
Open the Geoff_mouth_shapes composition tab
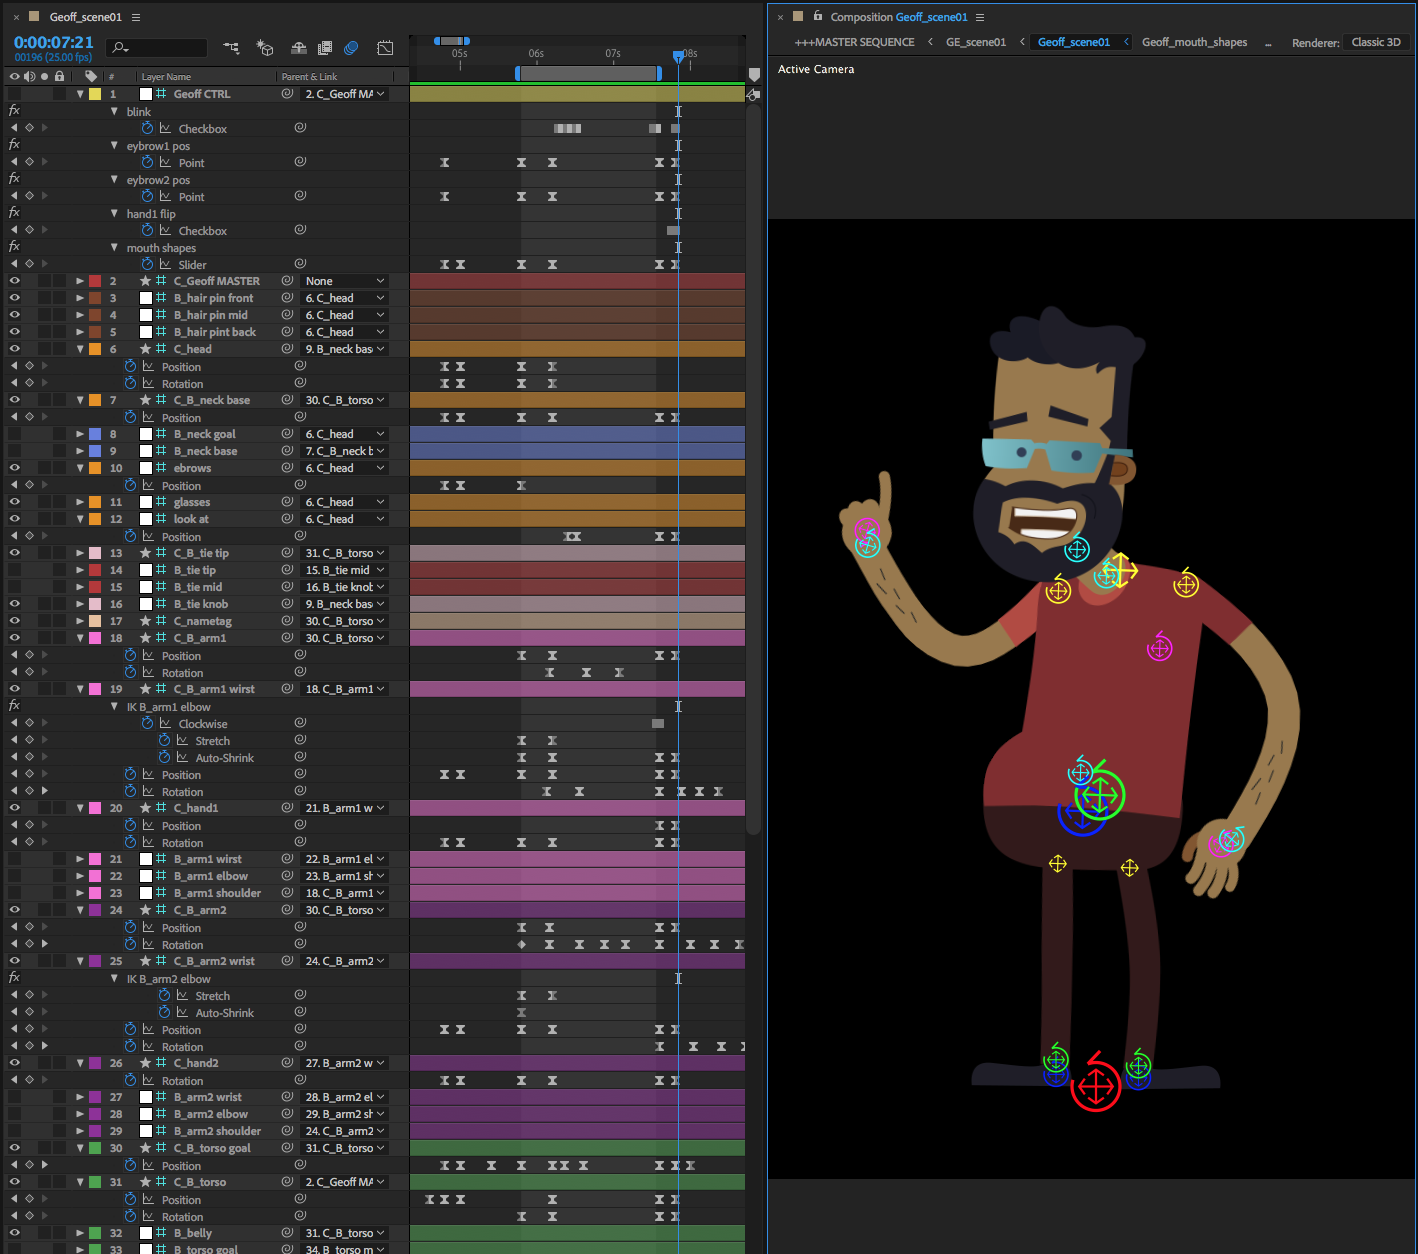(x=1194, y=42)
